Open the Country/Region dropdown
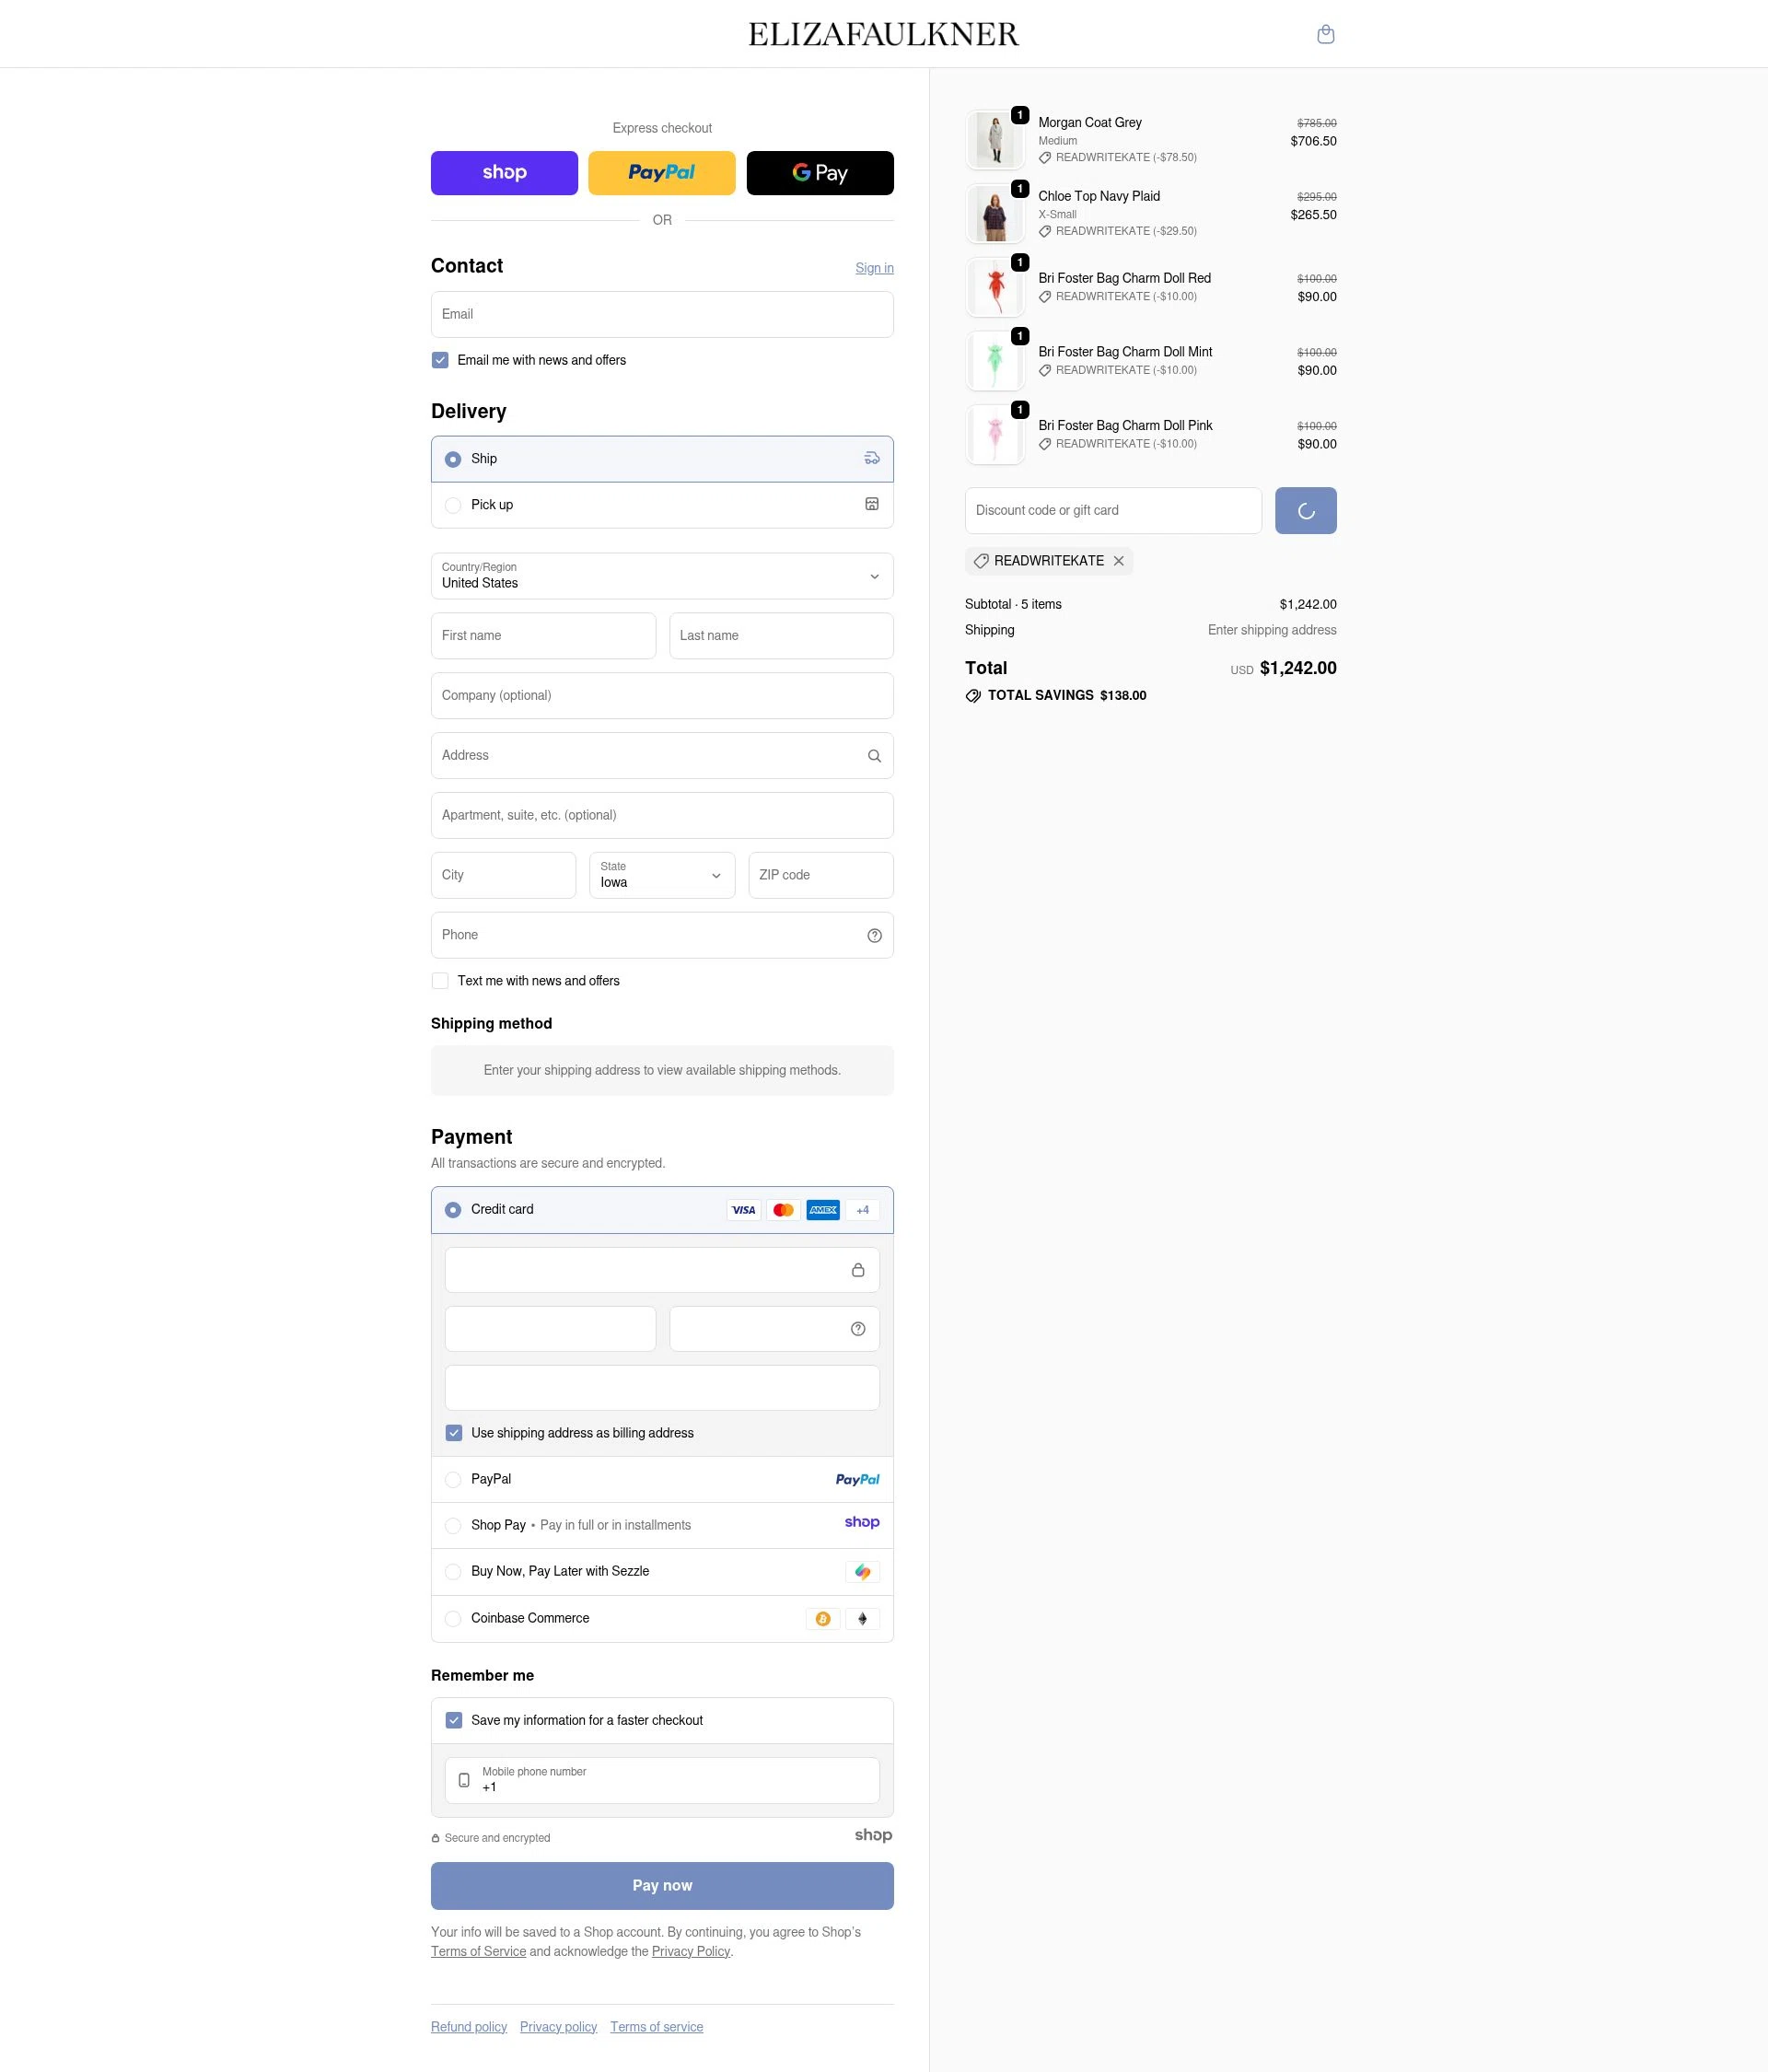This screenshot has height=2072, width=1768. click(x=661, y=576)
